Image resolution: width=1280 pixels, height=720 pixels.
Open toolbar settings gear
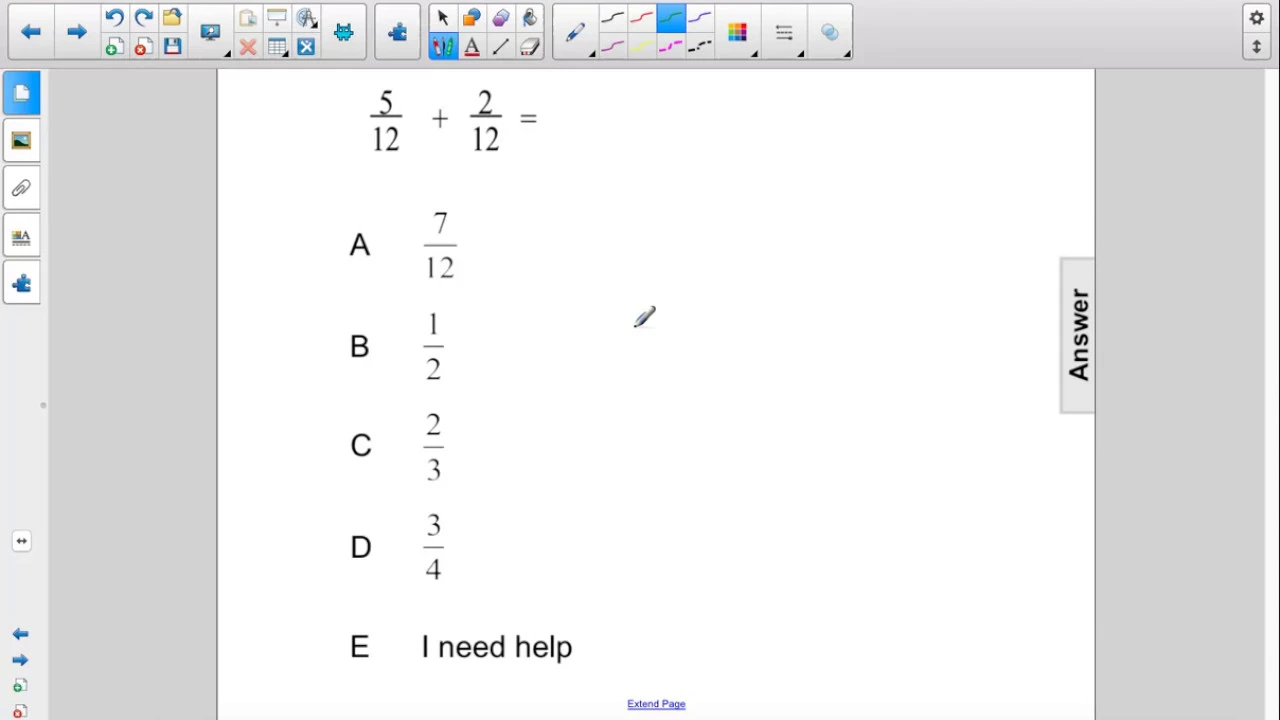(x=1257, y=18)
